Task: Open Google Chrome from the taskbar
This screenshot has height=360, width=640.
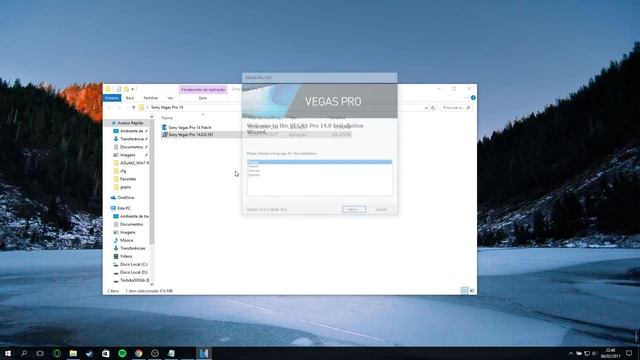Action: pyautogui.click(x=138, y=353)
